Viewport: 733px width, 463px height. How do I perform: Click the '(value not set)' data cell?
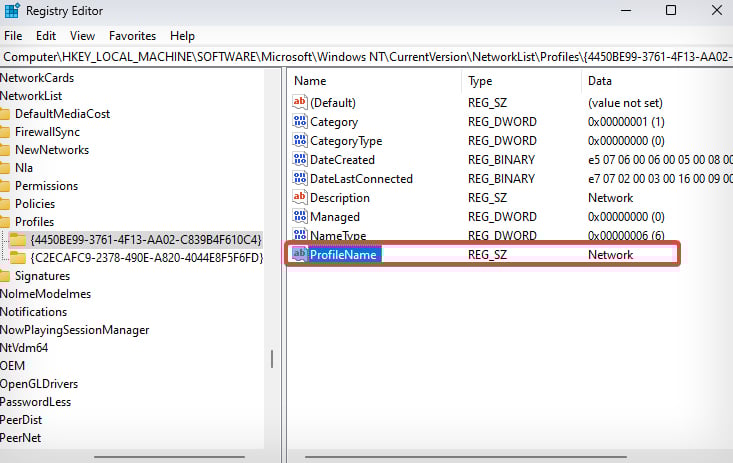pyautogui.click(x=625, y=103)
